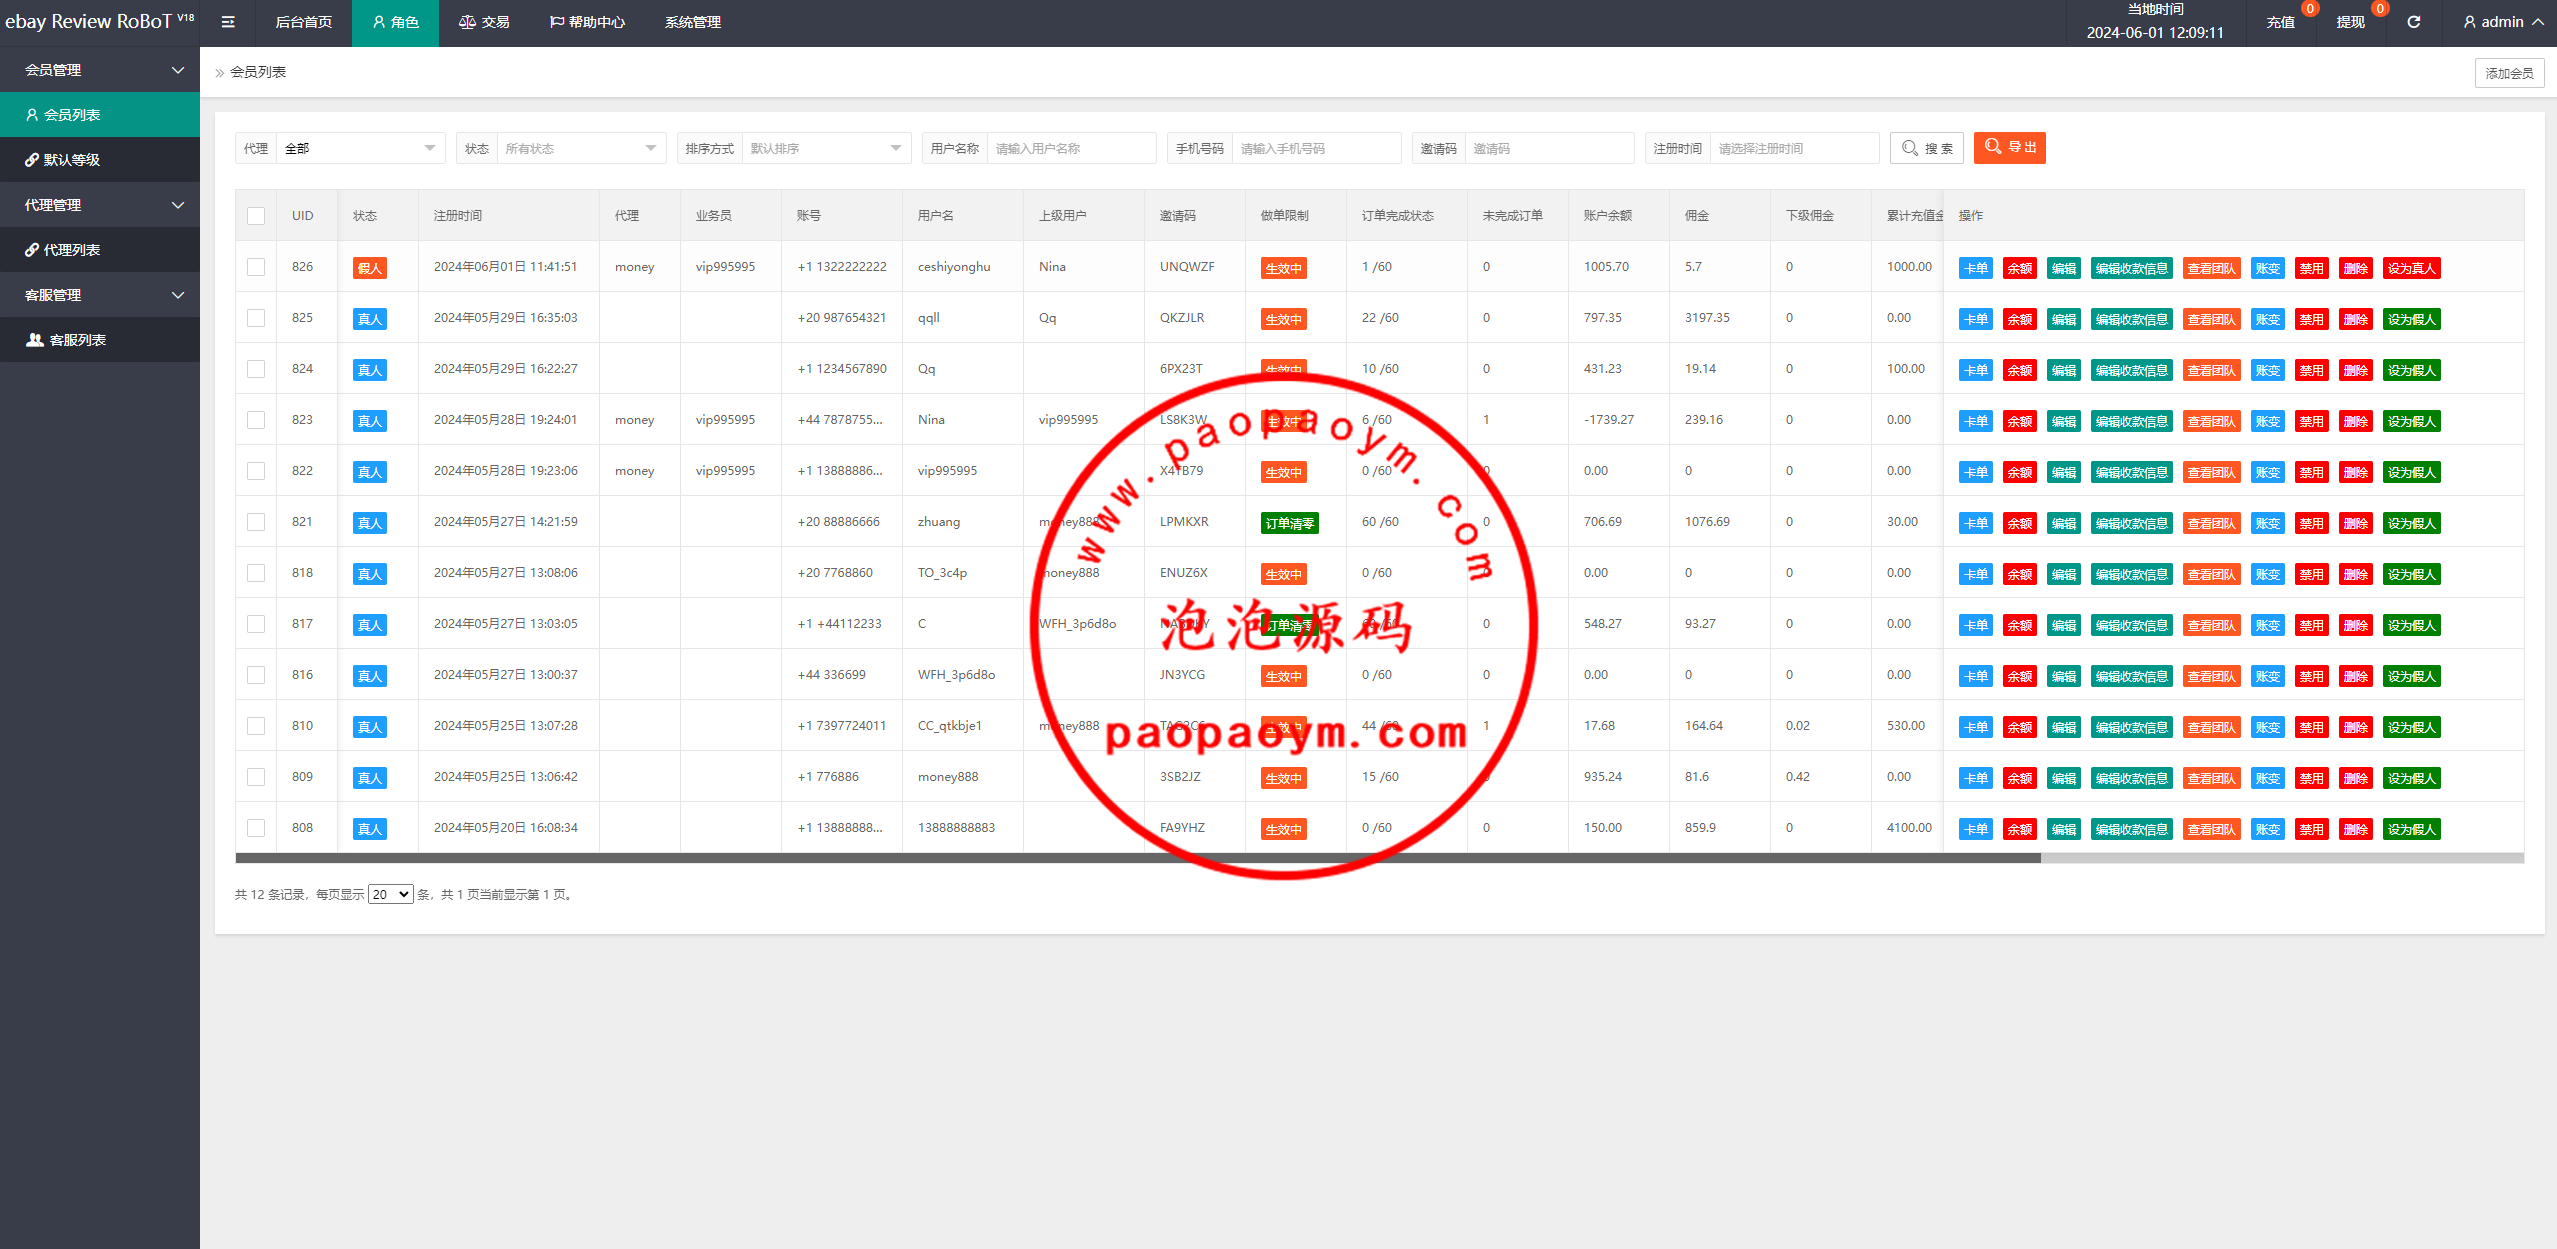
Task: Collapse the 客服管理 sidebar section
Action: coord(100,295)
